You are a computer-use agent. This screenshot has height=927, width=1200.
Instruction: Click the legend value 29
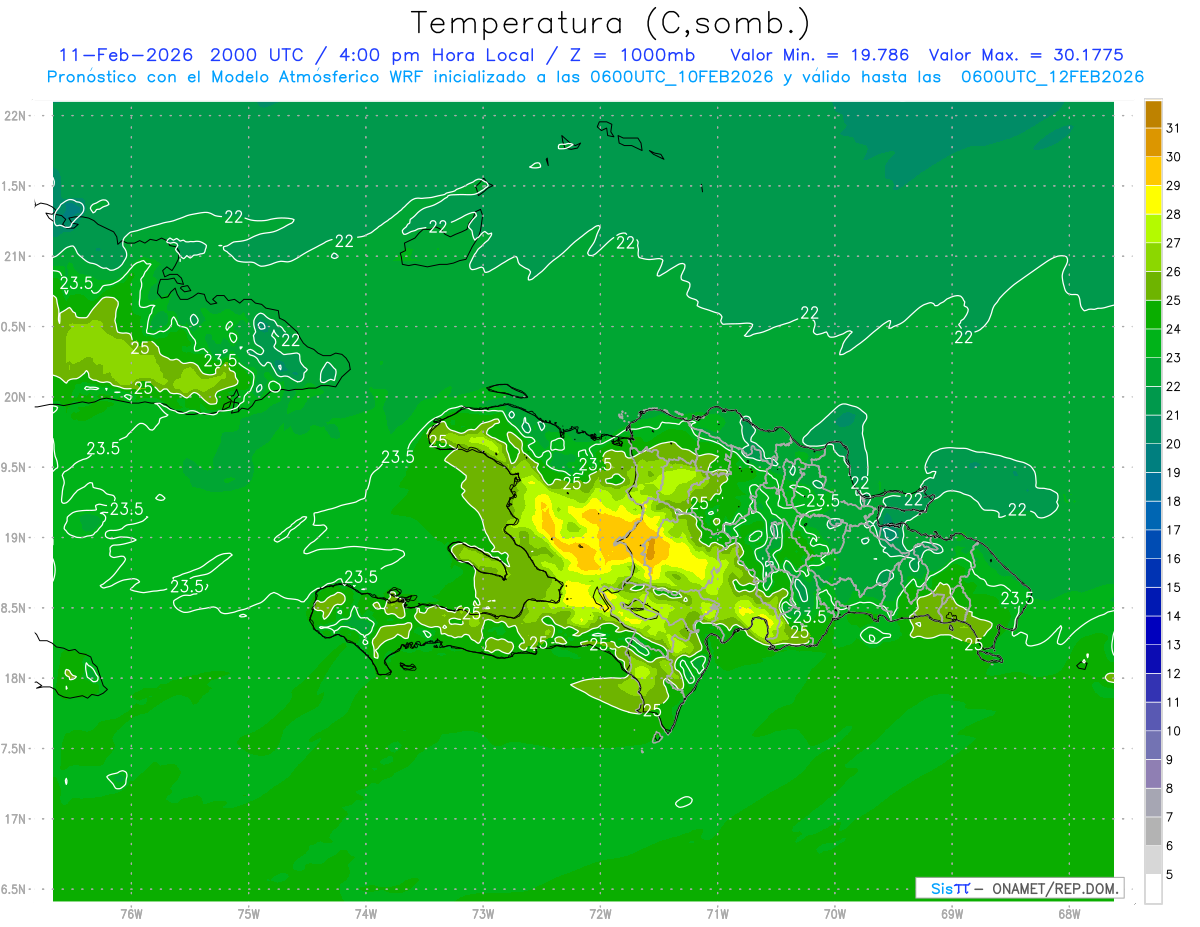click(1173, 186)
